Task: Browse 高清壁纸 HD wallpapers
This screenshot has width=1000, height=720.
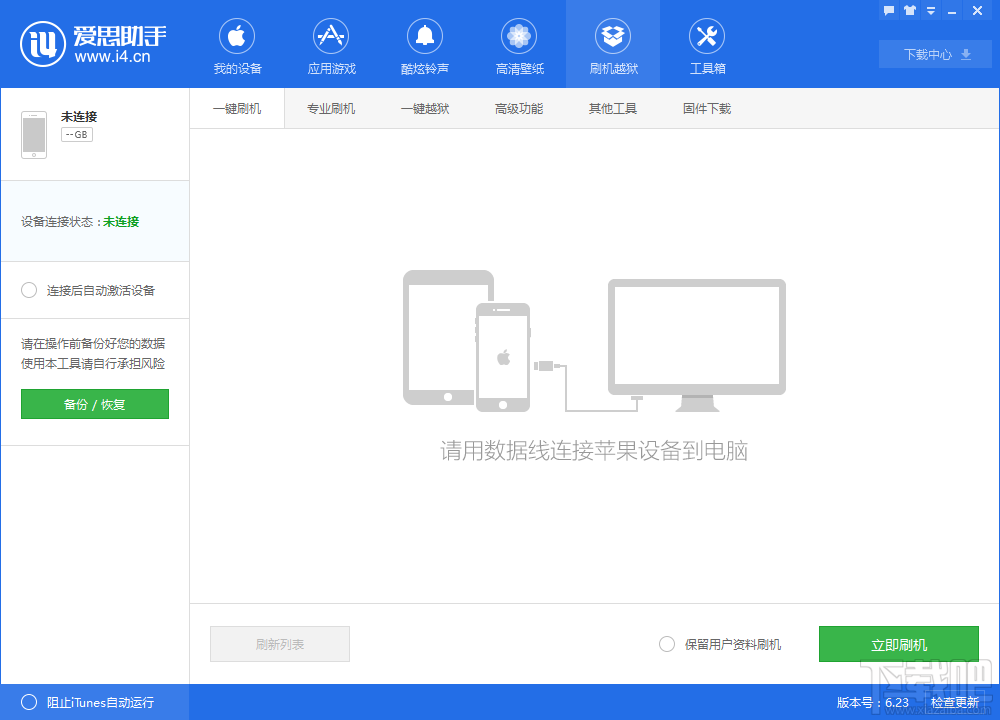Action: (519, 44)
